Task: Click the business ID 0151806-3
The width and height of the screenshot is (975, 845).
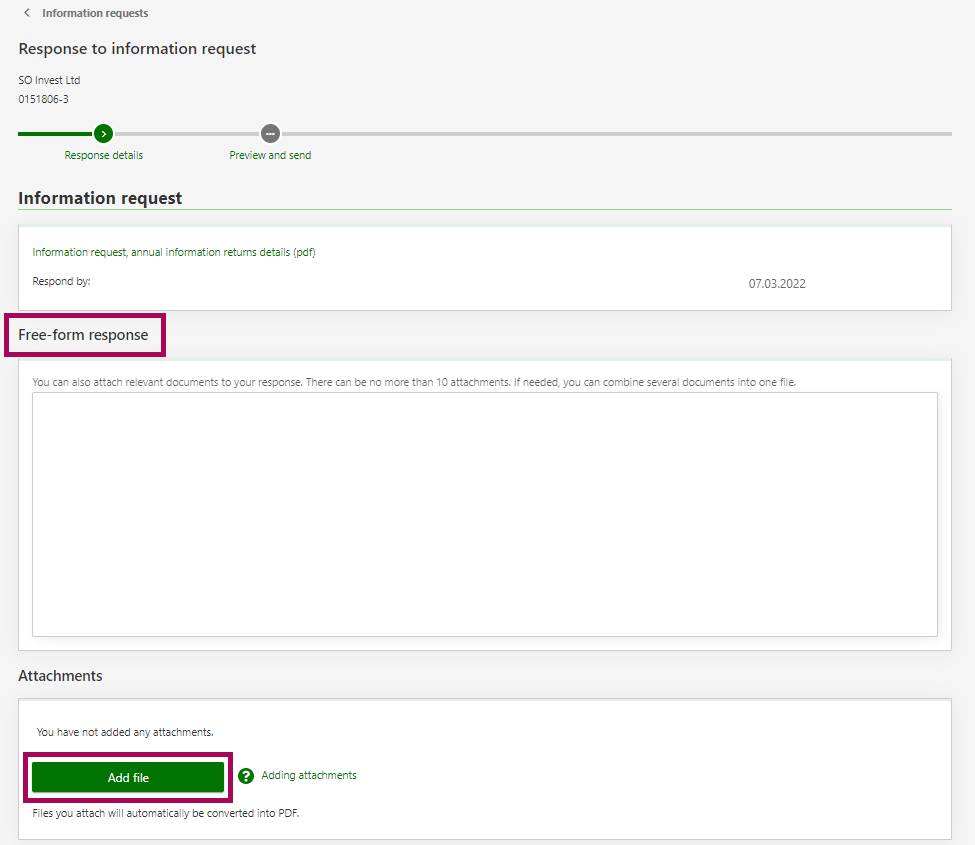Action: click(43, 99)
